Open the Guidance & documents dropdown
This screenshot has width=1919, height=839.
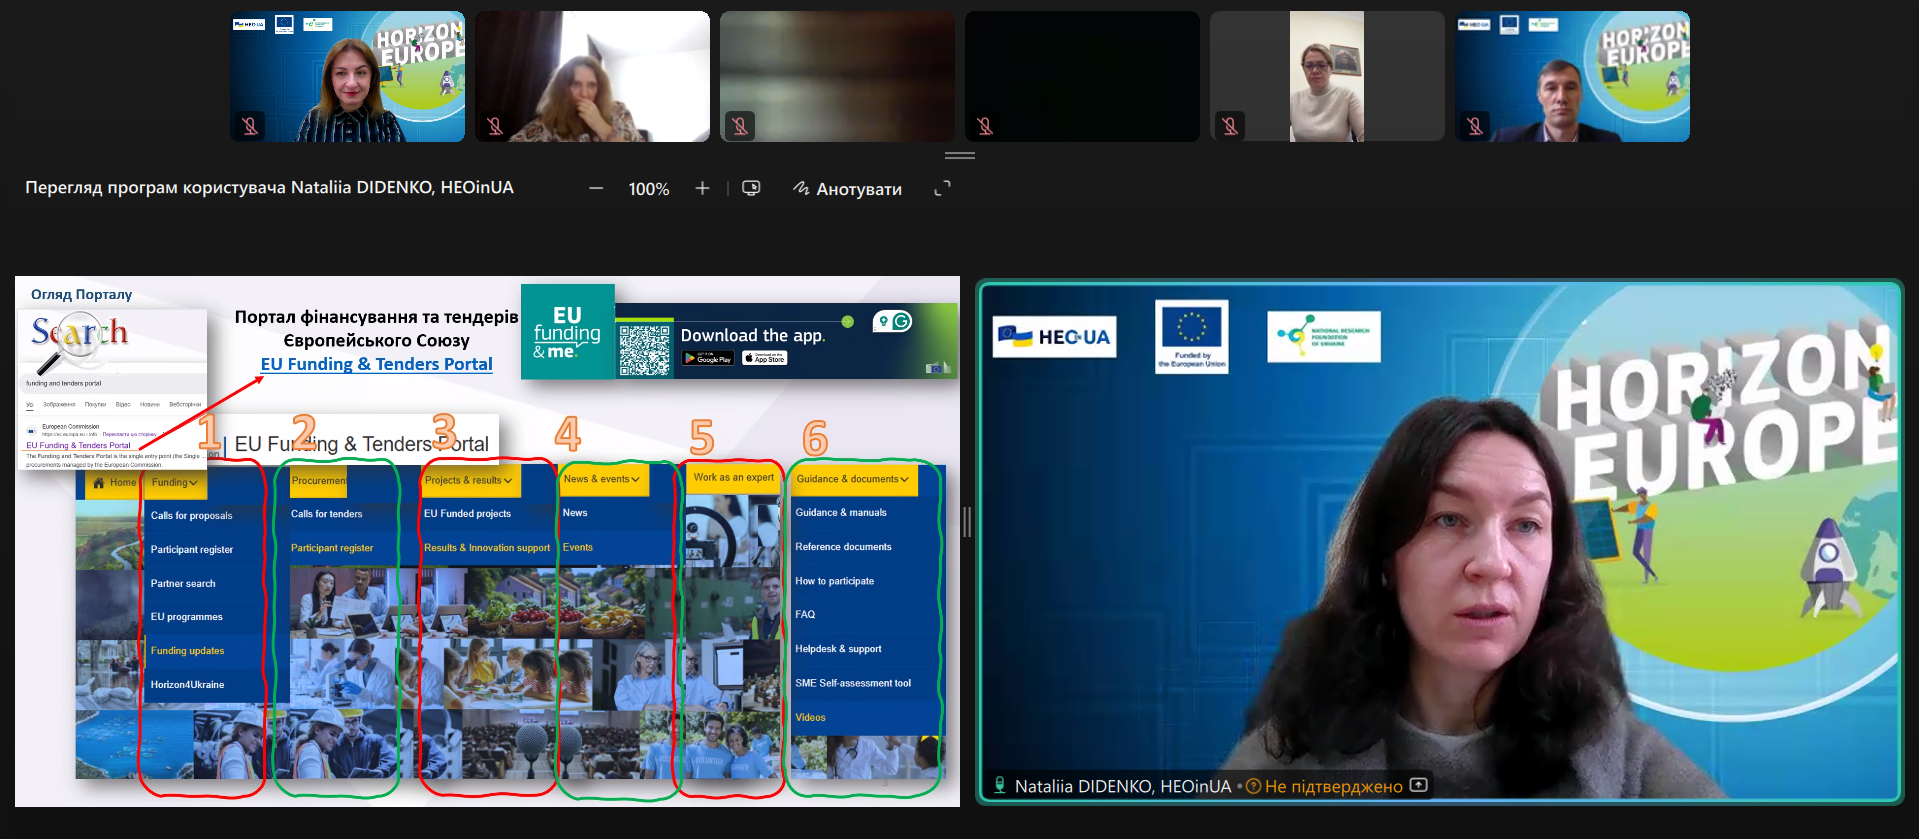[852, 479]
